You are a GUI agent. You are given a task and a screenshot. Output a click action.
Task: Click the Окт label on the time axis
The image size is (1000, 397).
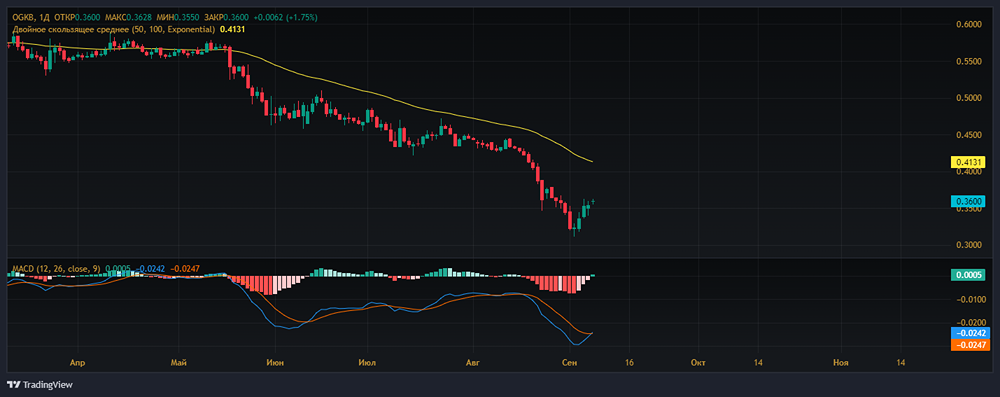click(x=698, y=363)
